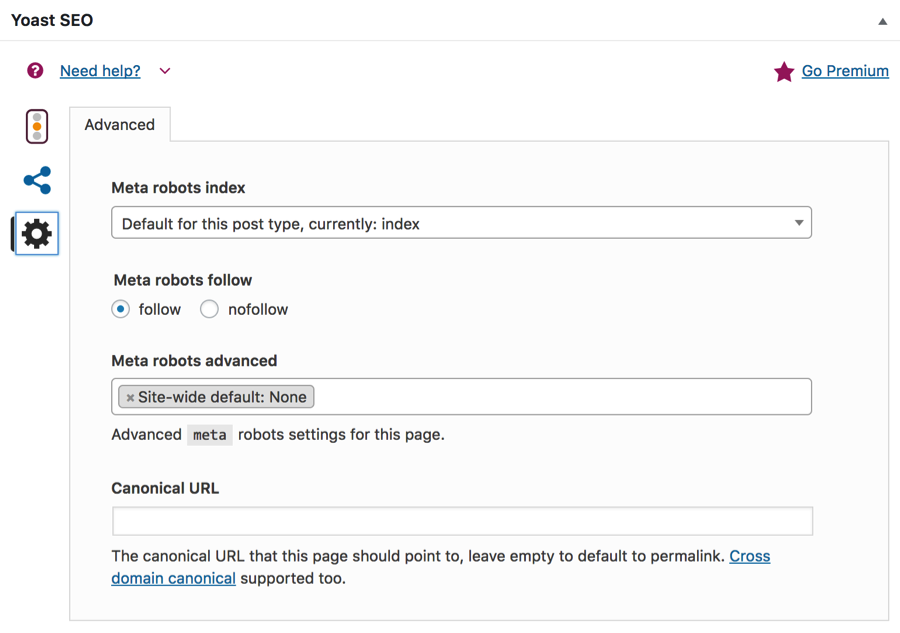Open the Need help? link

pyautogui.click(x=100, y=71)
